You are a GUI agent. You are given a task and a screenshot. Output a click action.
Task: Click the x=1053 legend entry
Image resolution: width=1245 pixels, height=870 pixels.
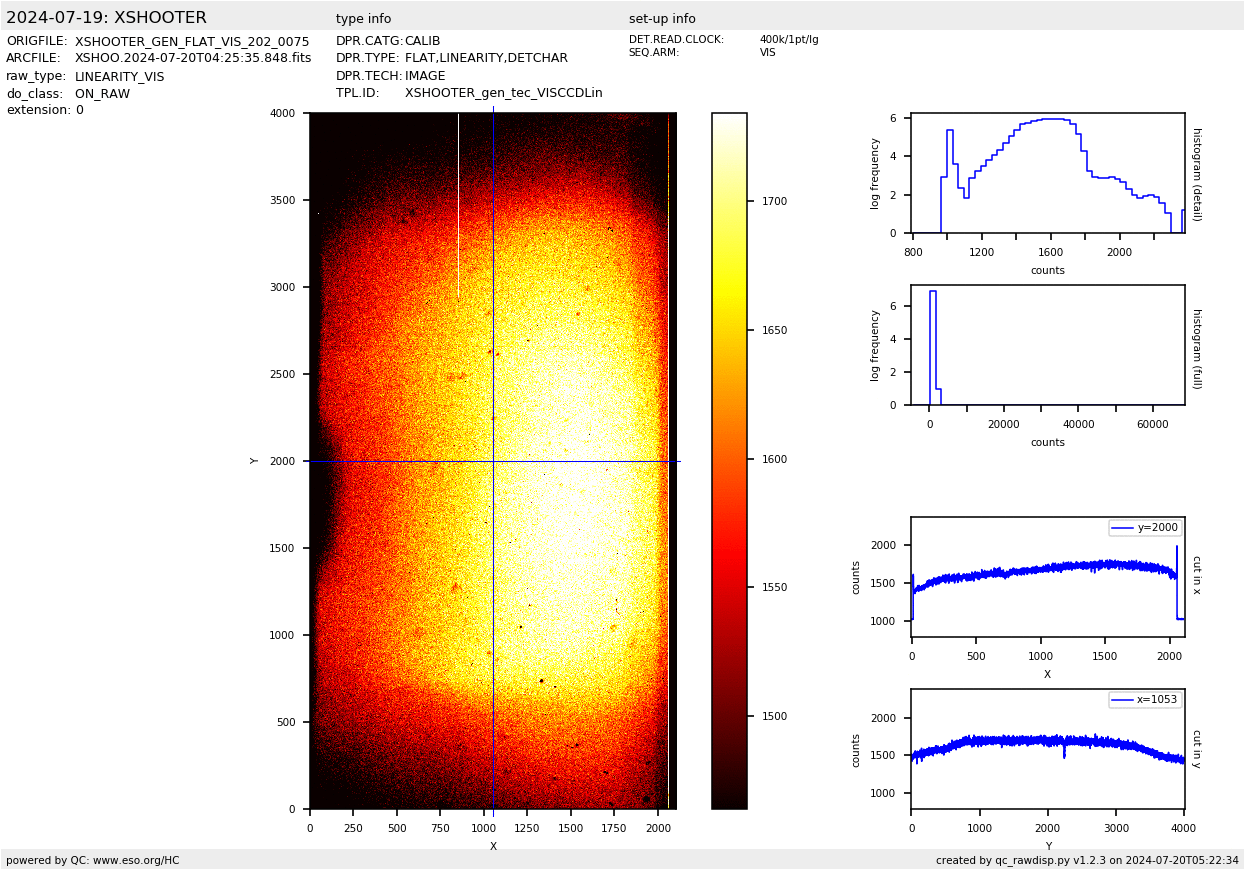pos(1145,700)
